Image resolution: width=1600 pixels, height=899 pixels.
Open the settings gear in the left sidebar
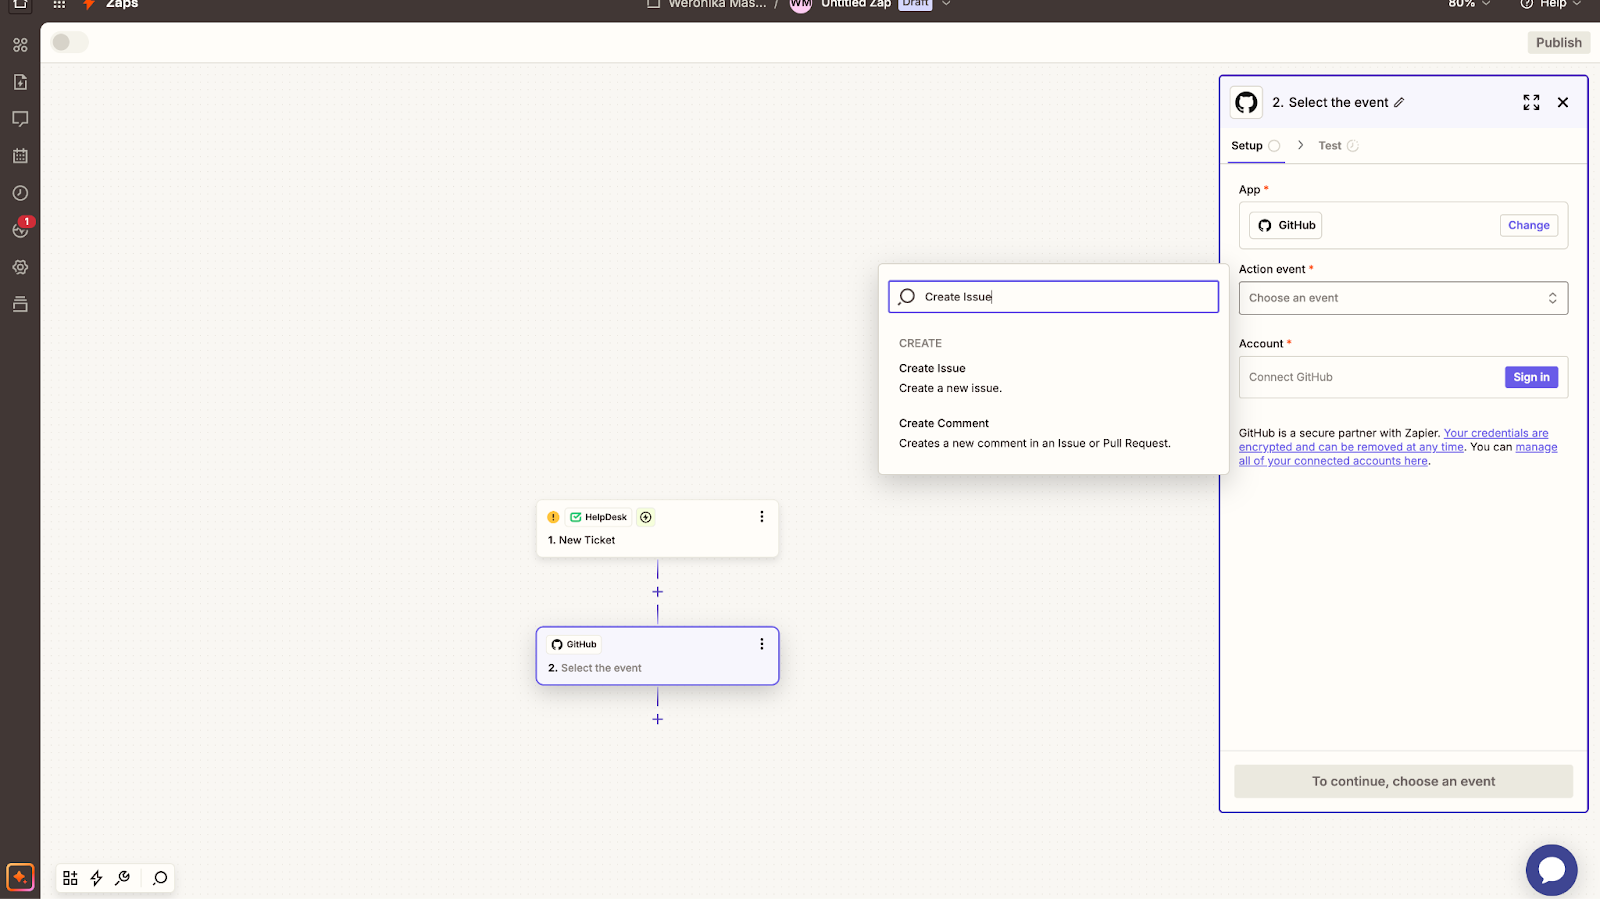tap(20, 267)
